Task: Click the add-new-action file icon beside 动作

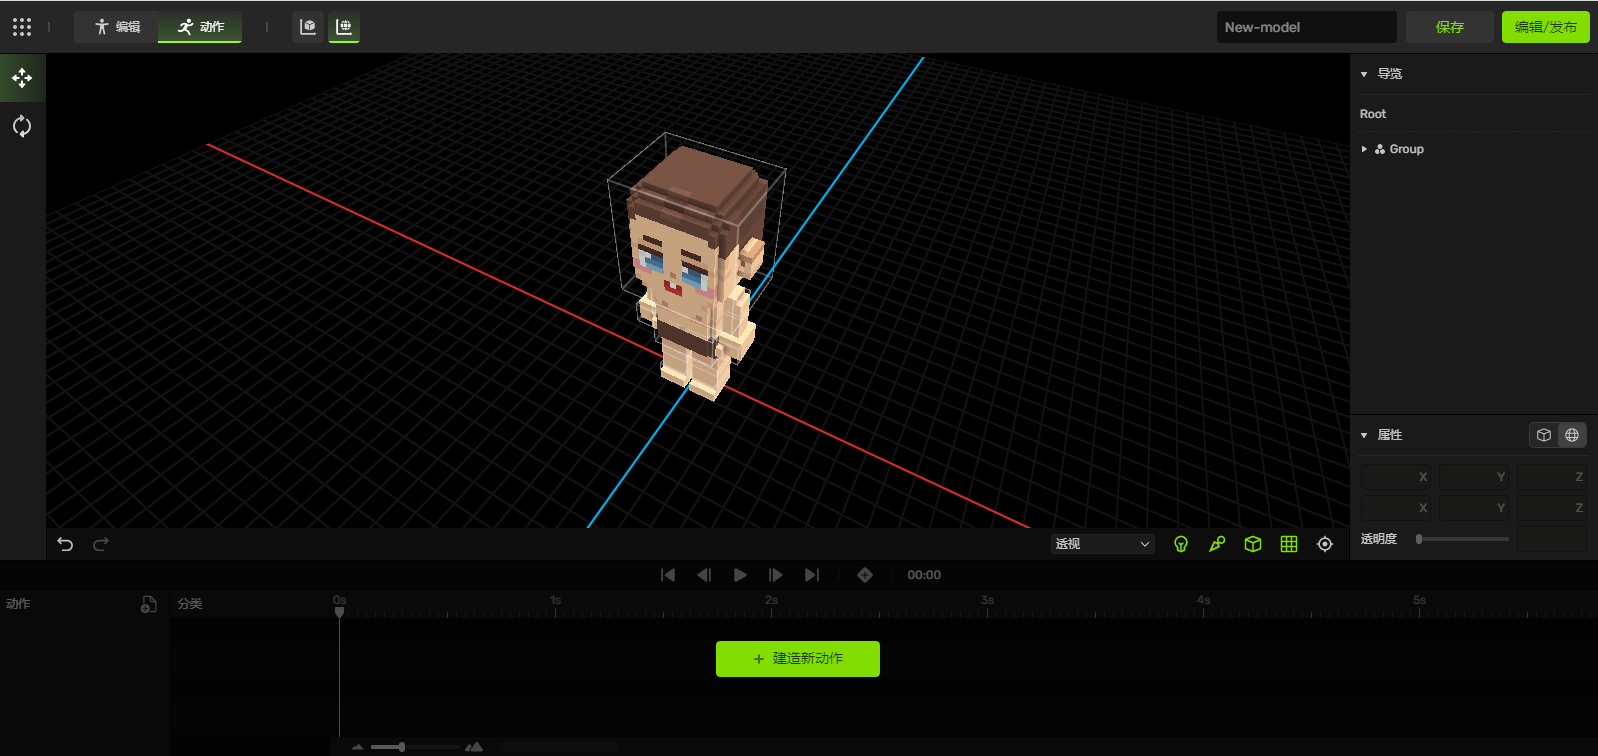Action: pyautogui.click(x=148, y=604)
